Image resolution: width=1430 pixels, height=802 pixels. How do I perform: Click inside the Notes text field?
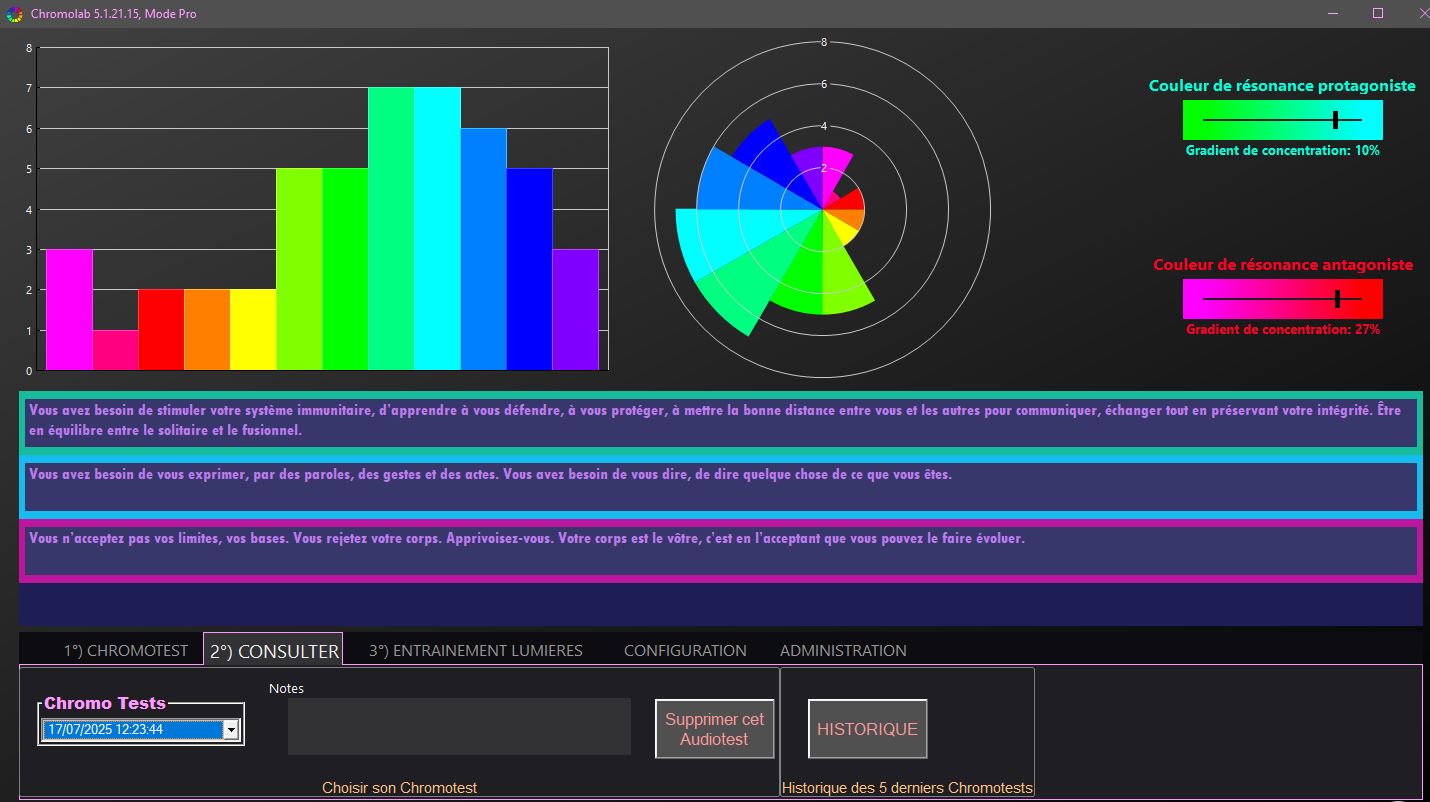point(459,726)
